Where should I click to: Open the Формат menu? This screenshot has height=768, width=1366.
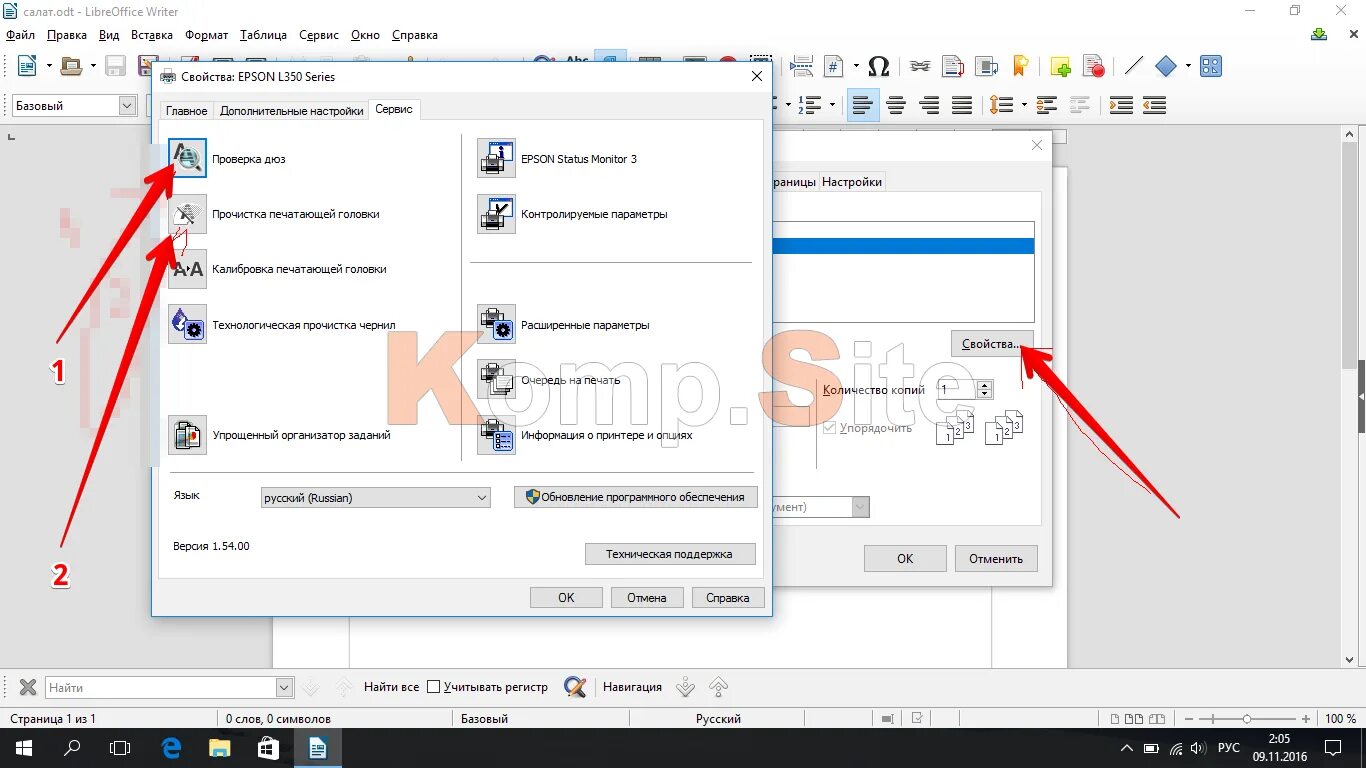point(207,35)
